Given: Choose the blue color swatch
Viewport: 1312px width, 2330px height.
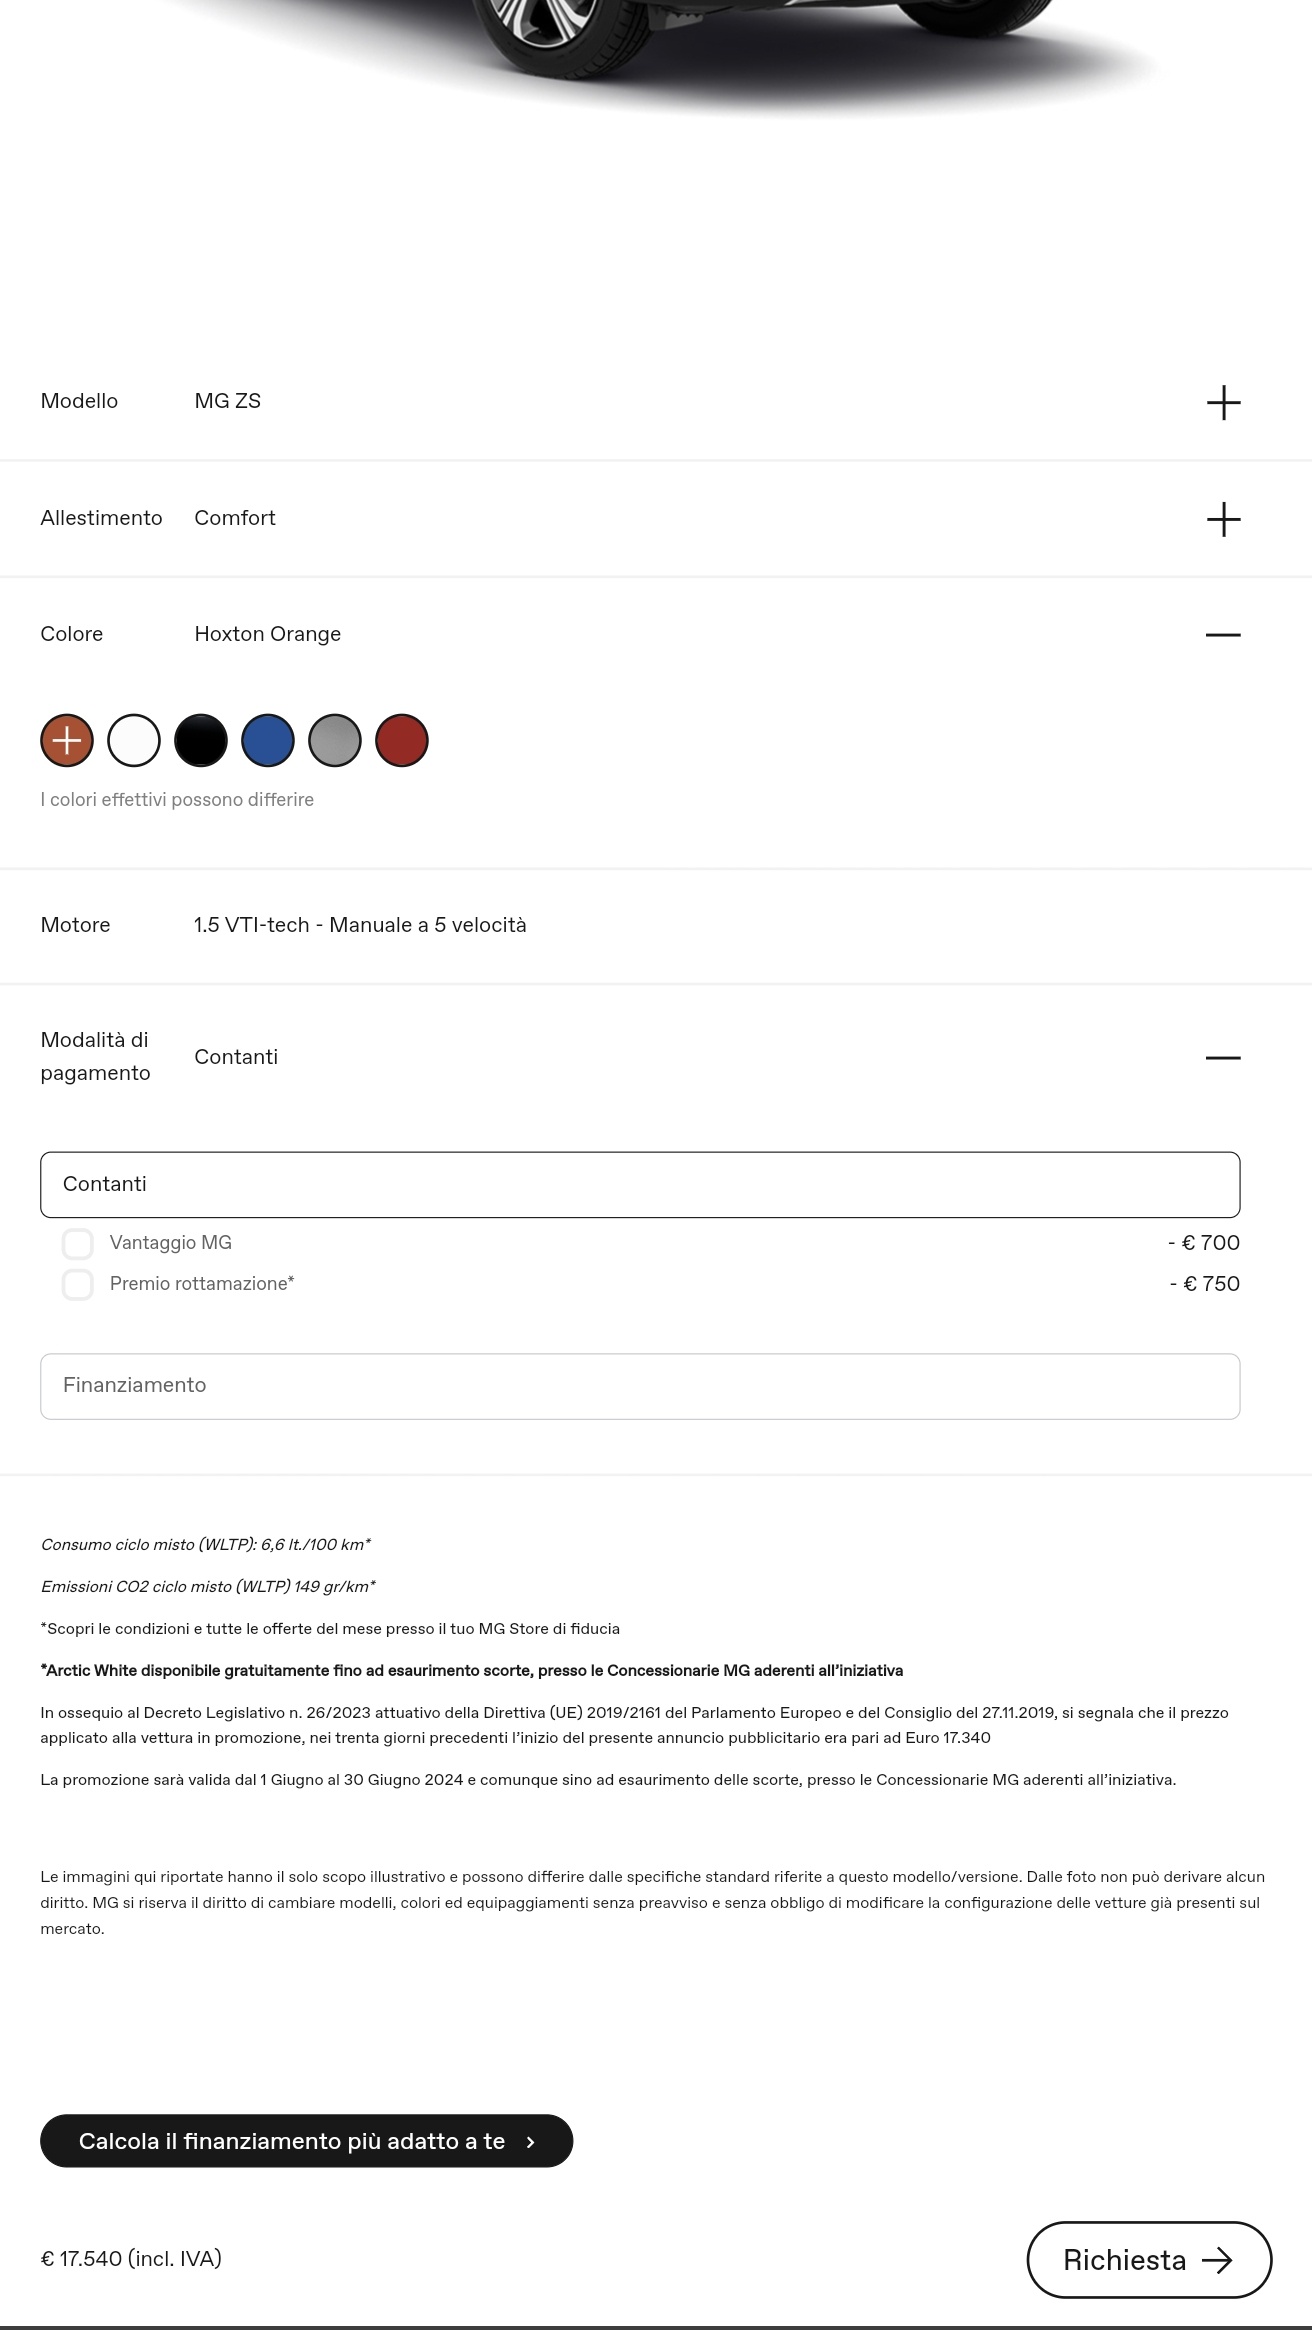Looking at the screenshot, I should pos(268,740).
